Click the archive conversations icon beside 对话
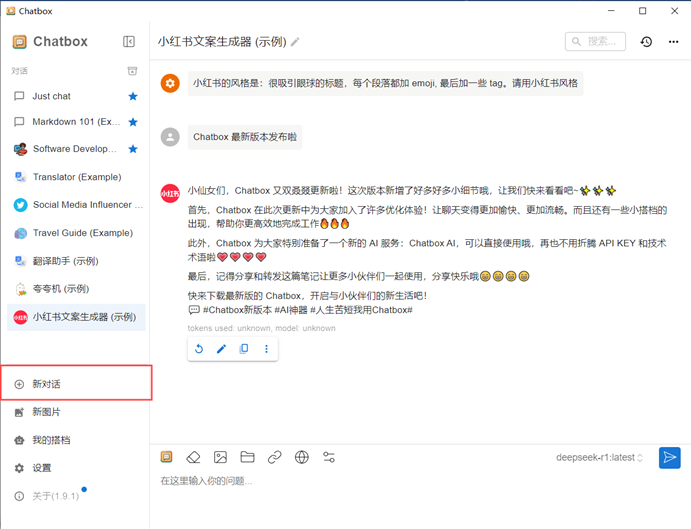691x529 pixels. click(x=132, y=71)
